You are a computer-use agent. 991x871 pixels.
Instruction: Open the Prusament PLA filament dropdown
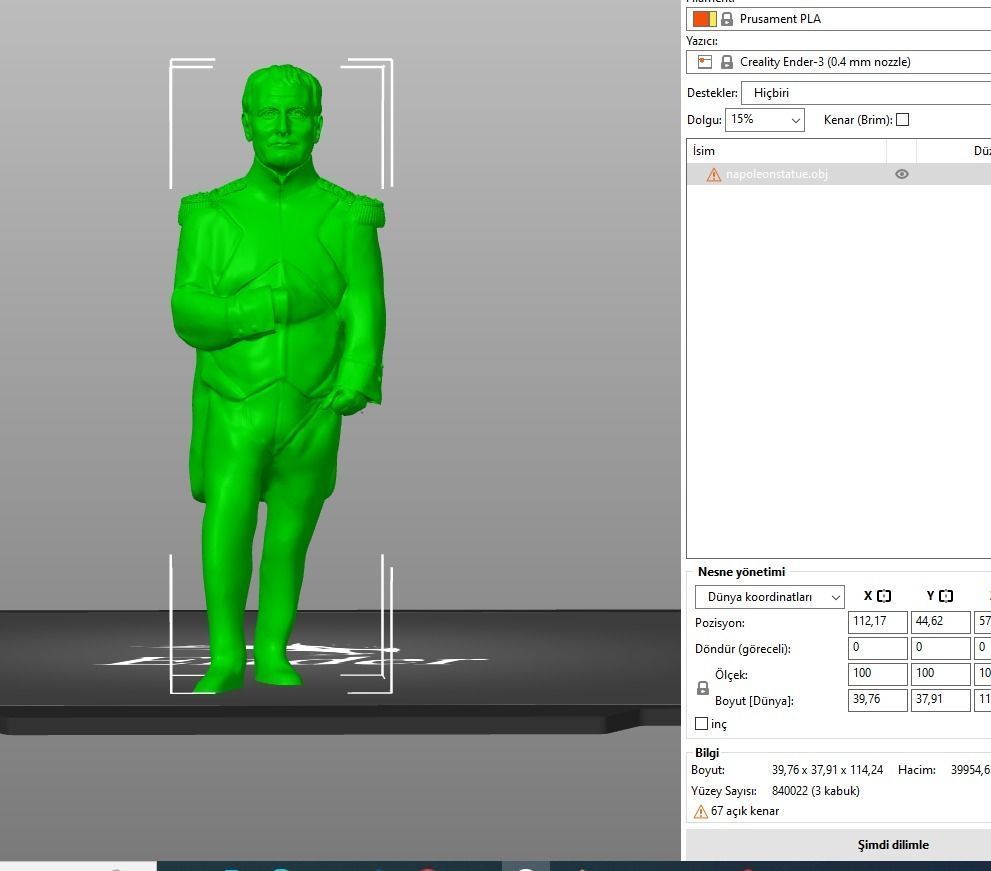[x=838, y=19]
